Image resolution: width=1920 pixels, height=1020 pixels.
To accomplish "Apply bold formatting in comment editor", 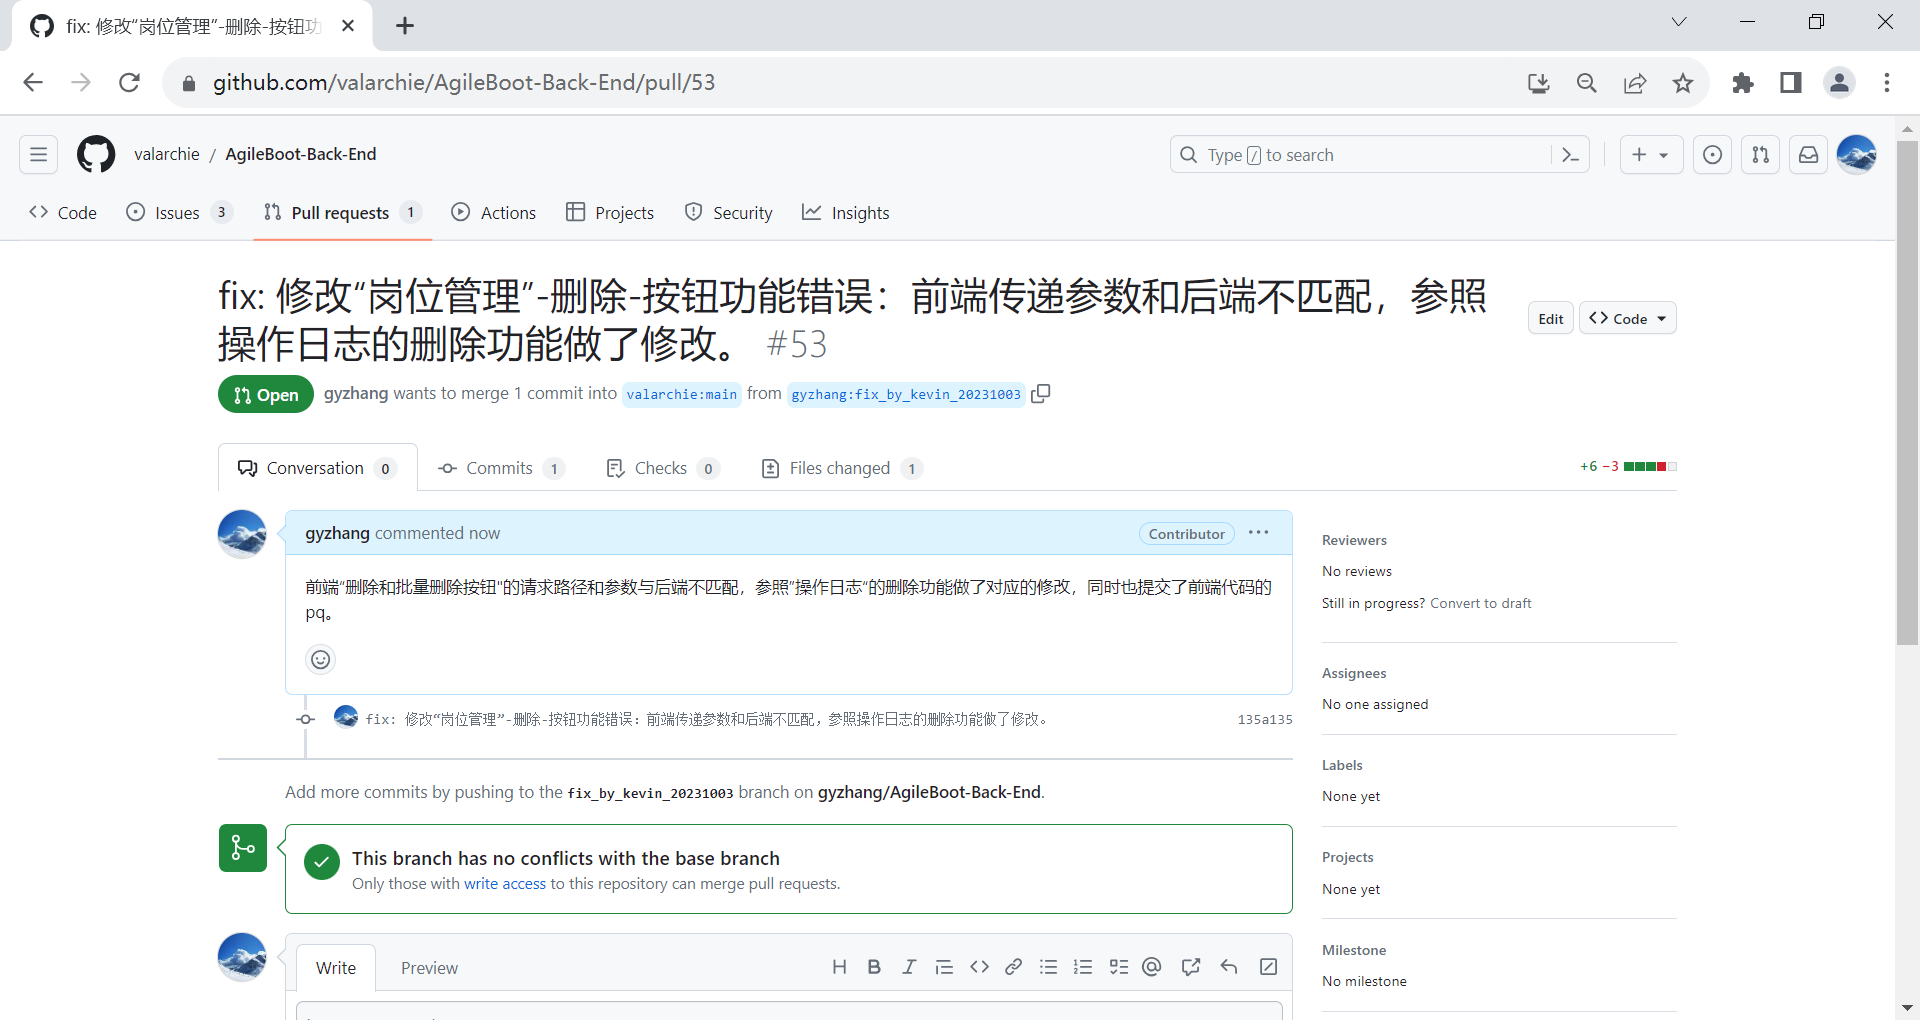I will pos(874,967).
